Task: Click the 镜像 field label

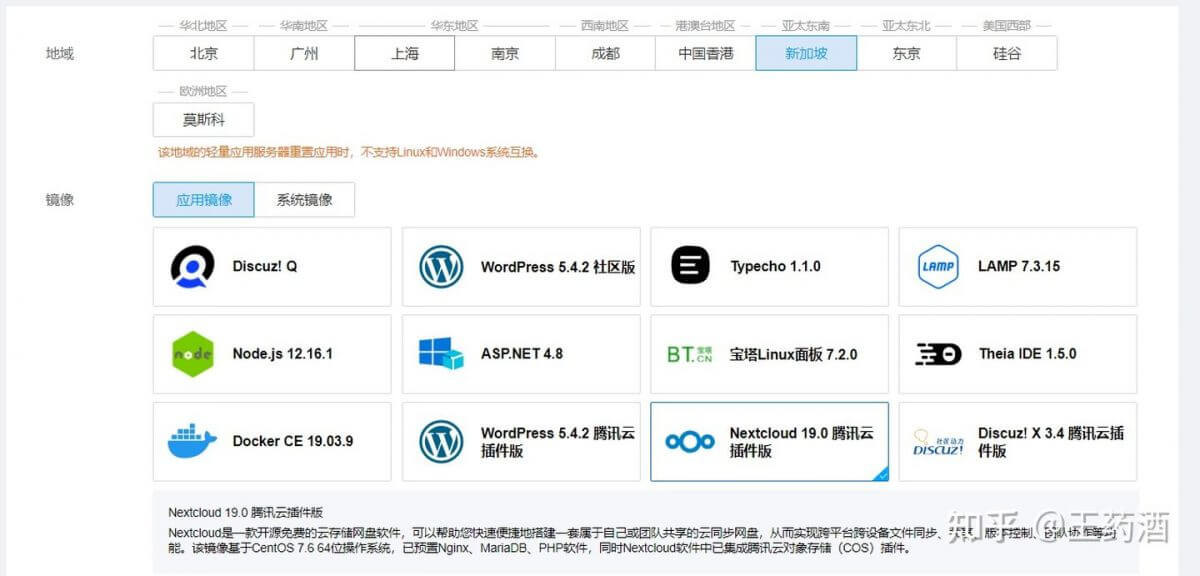Action: pyautogui.click(x=60, y=199)
